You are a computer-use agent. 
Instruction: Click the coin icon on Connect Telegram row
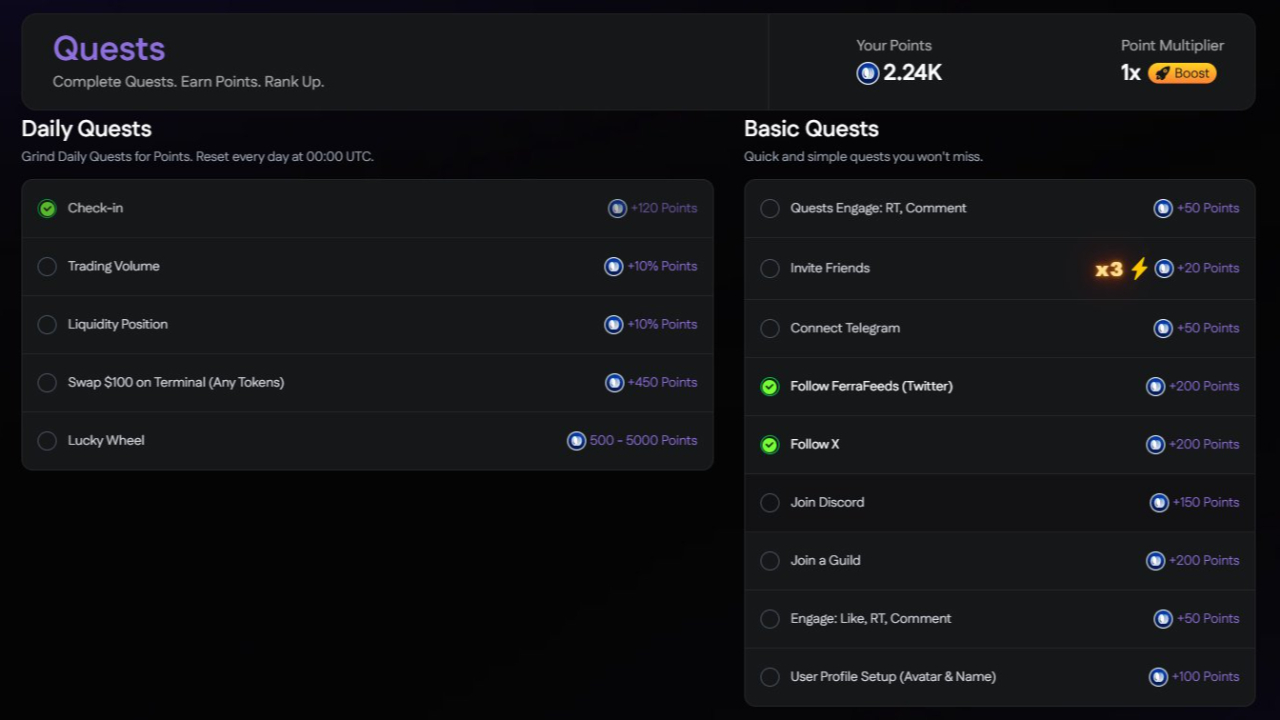tap(1163, 328)
